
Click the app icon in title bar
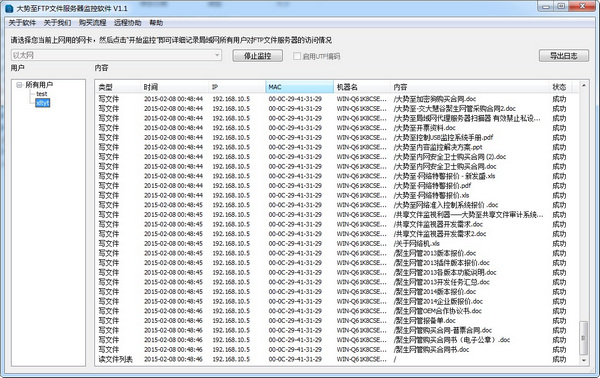point(9,8)
